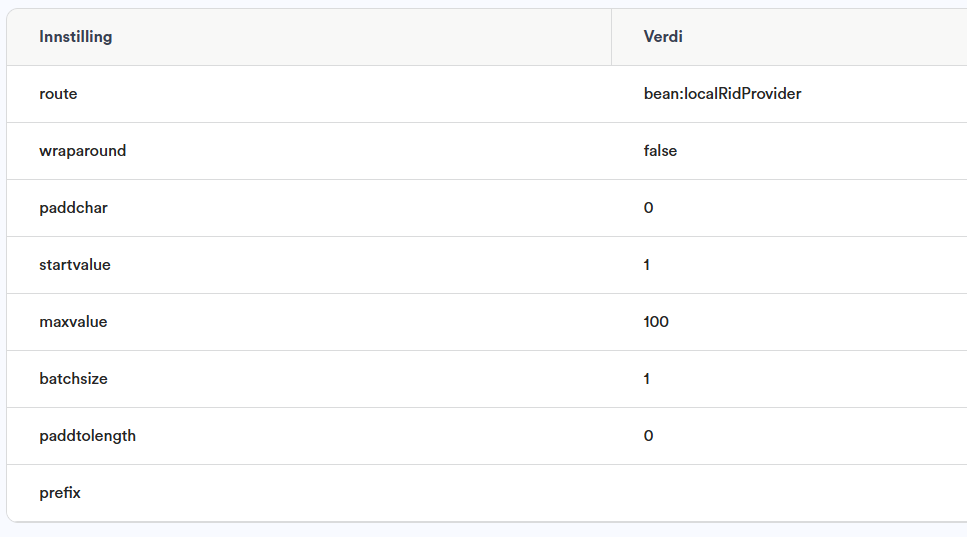967x537 pixels.
Task: Click the maxvalue value 100
Action: [656, 322]
